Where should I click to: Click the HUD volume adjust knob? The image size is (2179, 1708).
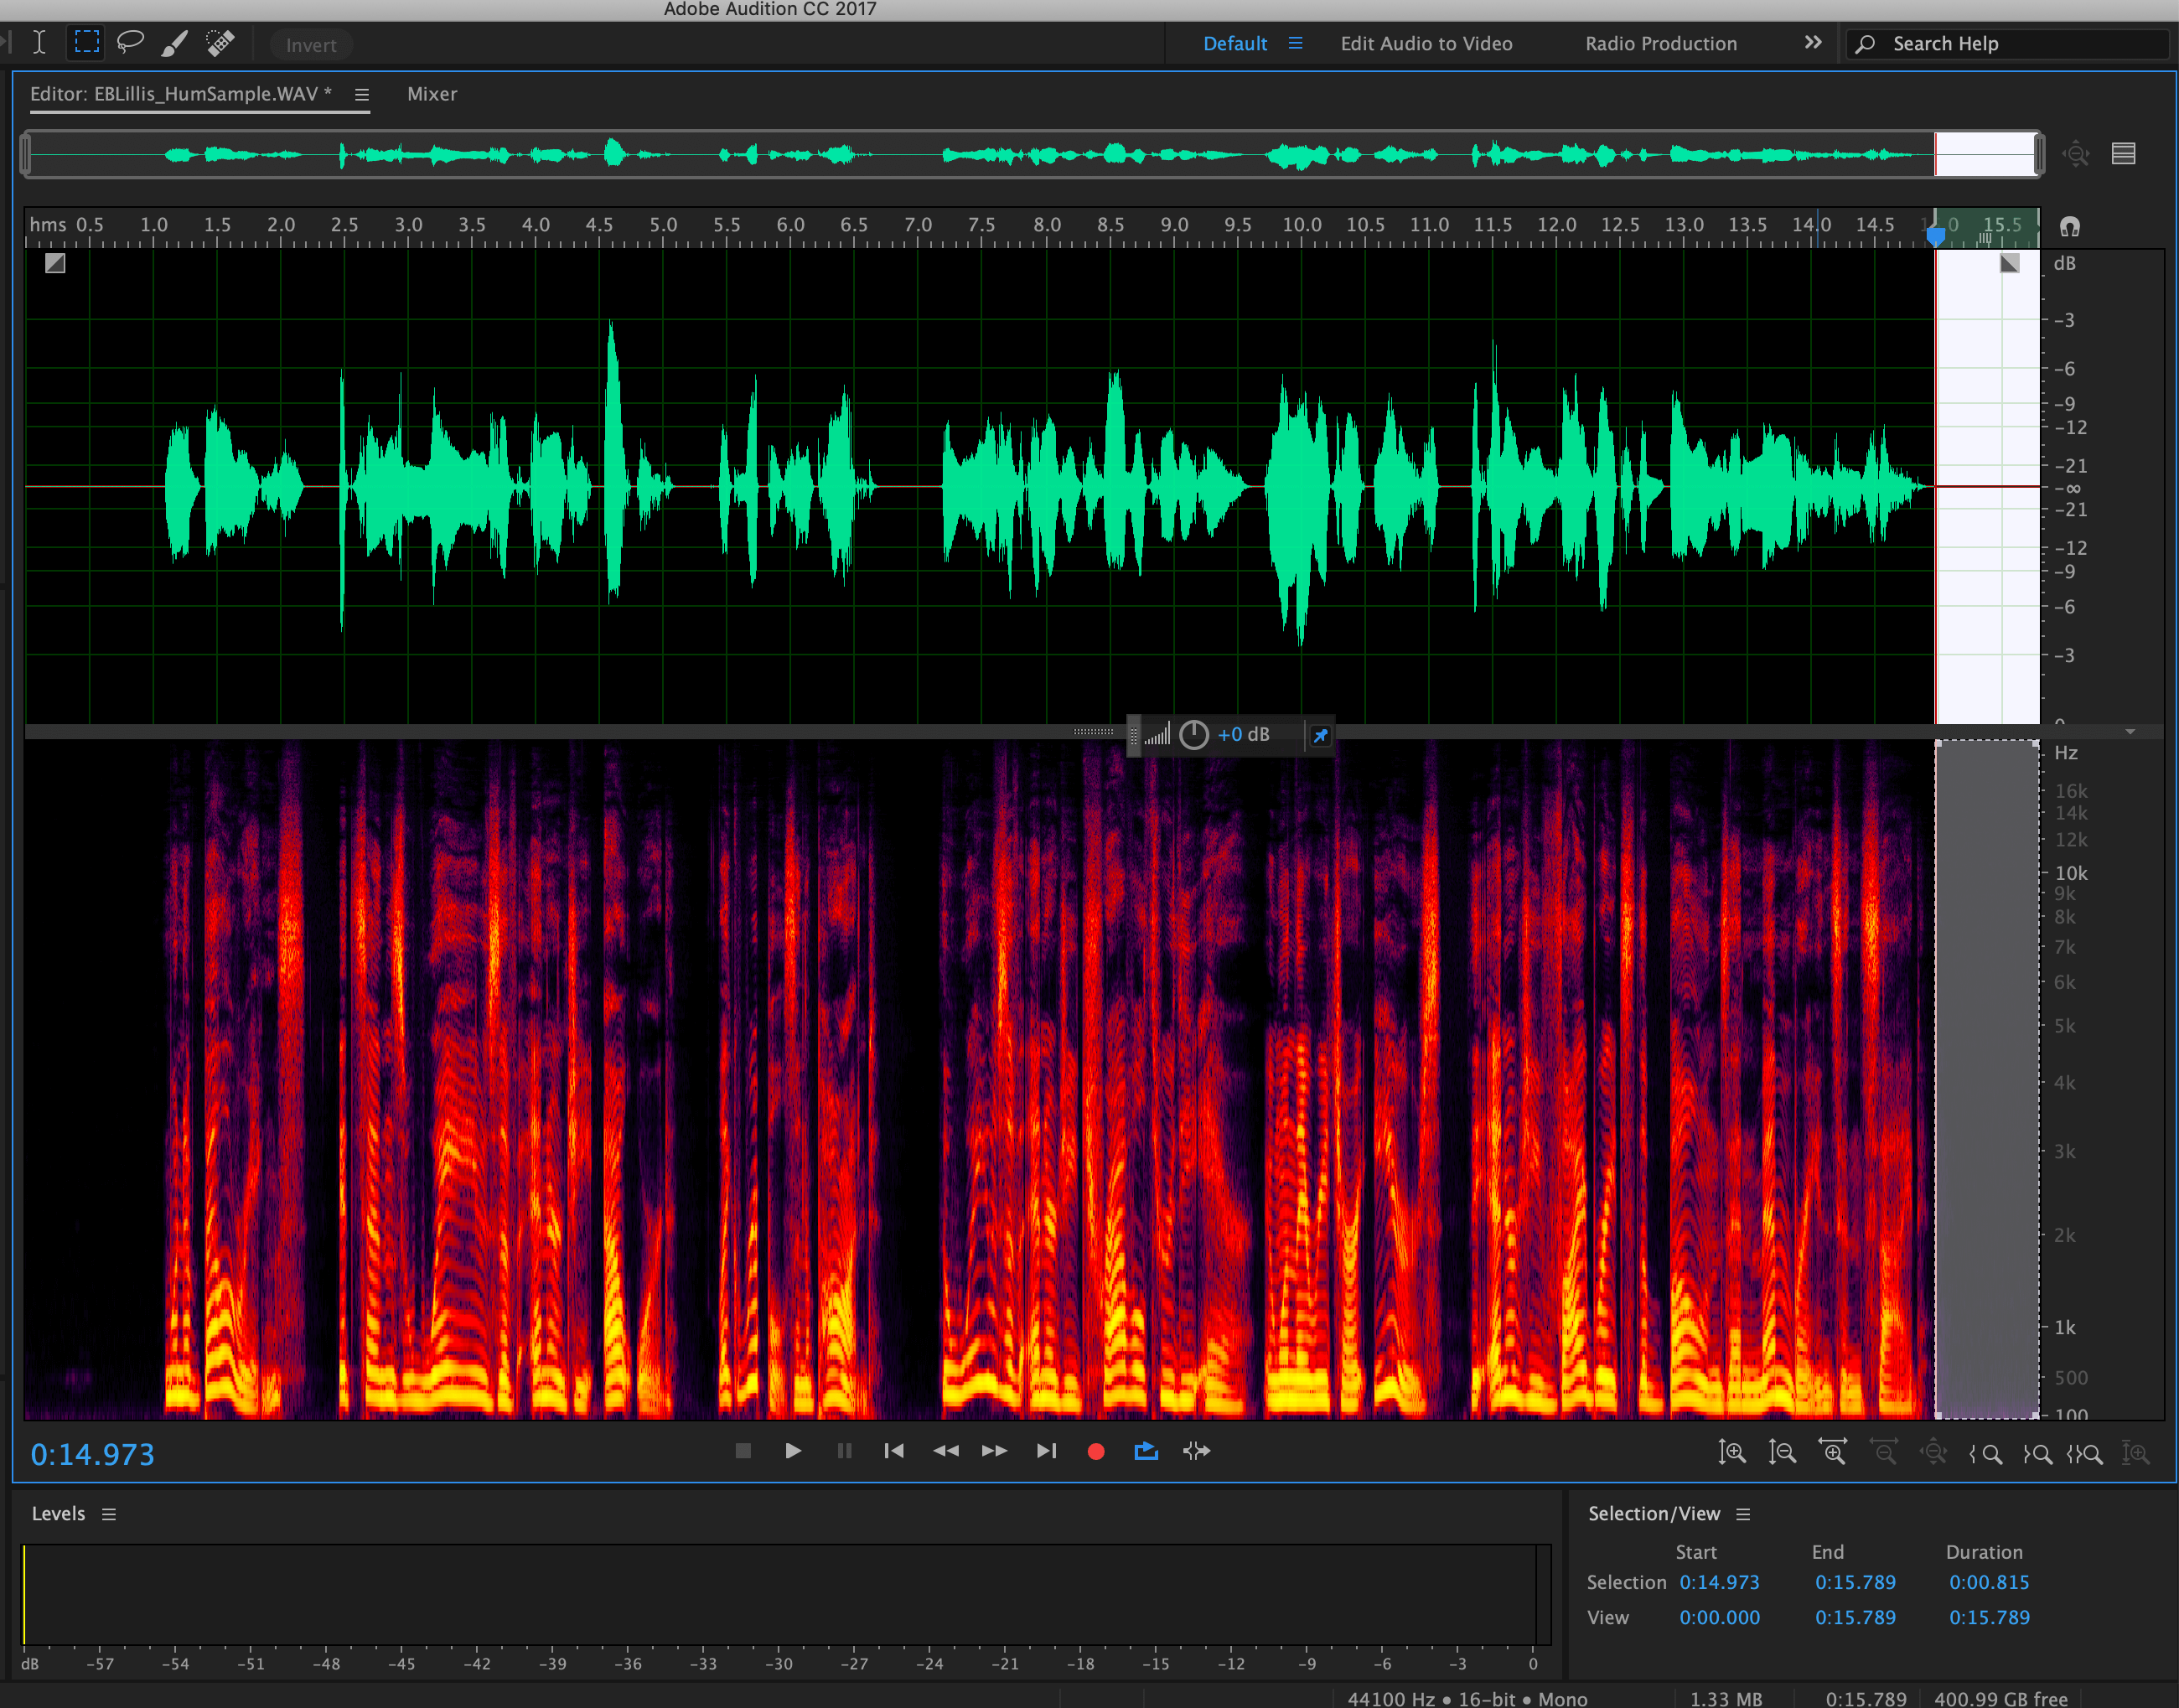[x=1193, y=735]
